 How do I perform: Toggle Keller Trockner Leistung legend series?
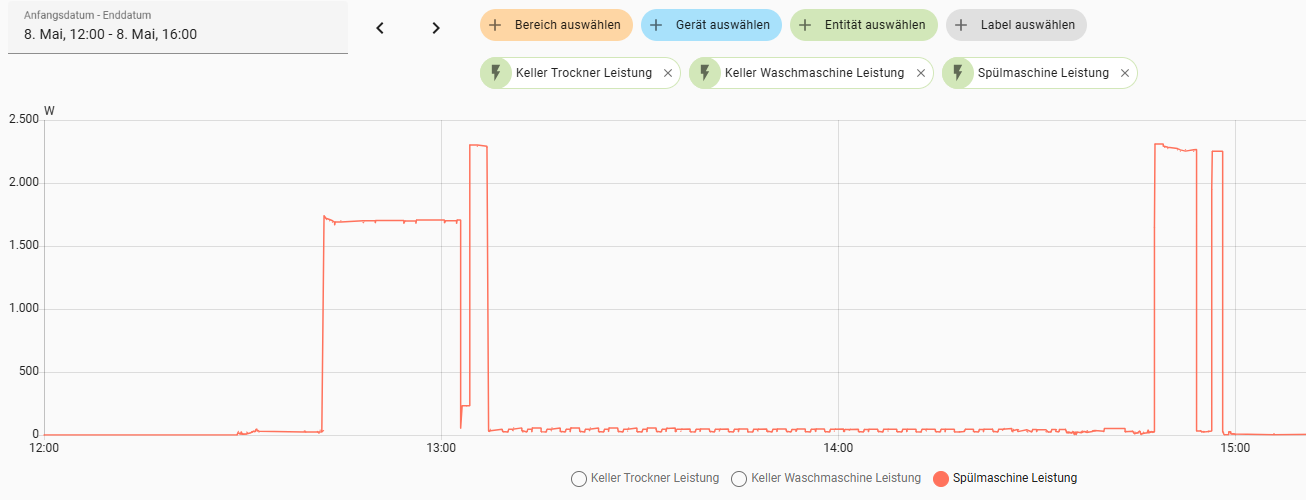[645, 478]
